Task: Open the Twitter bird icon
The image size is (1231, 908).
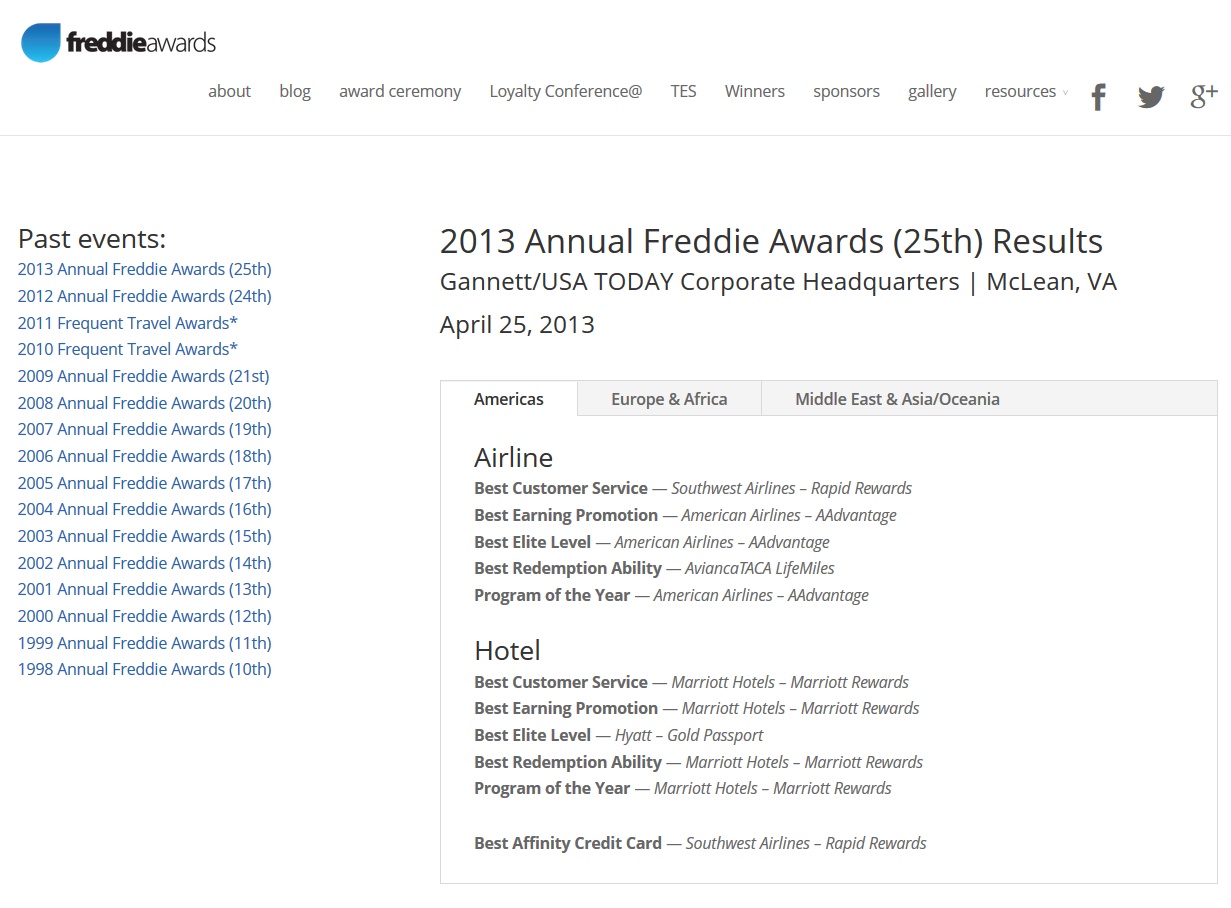Action: [x=1151, y=97]
